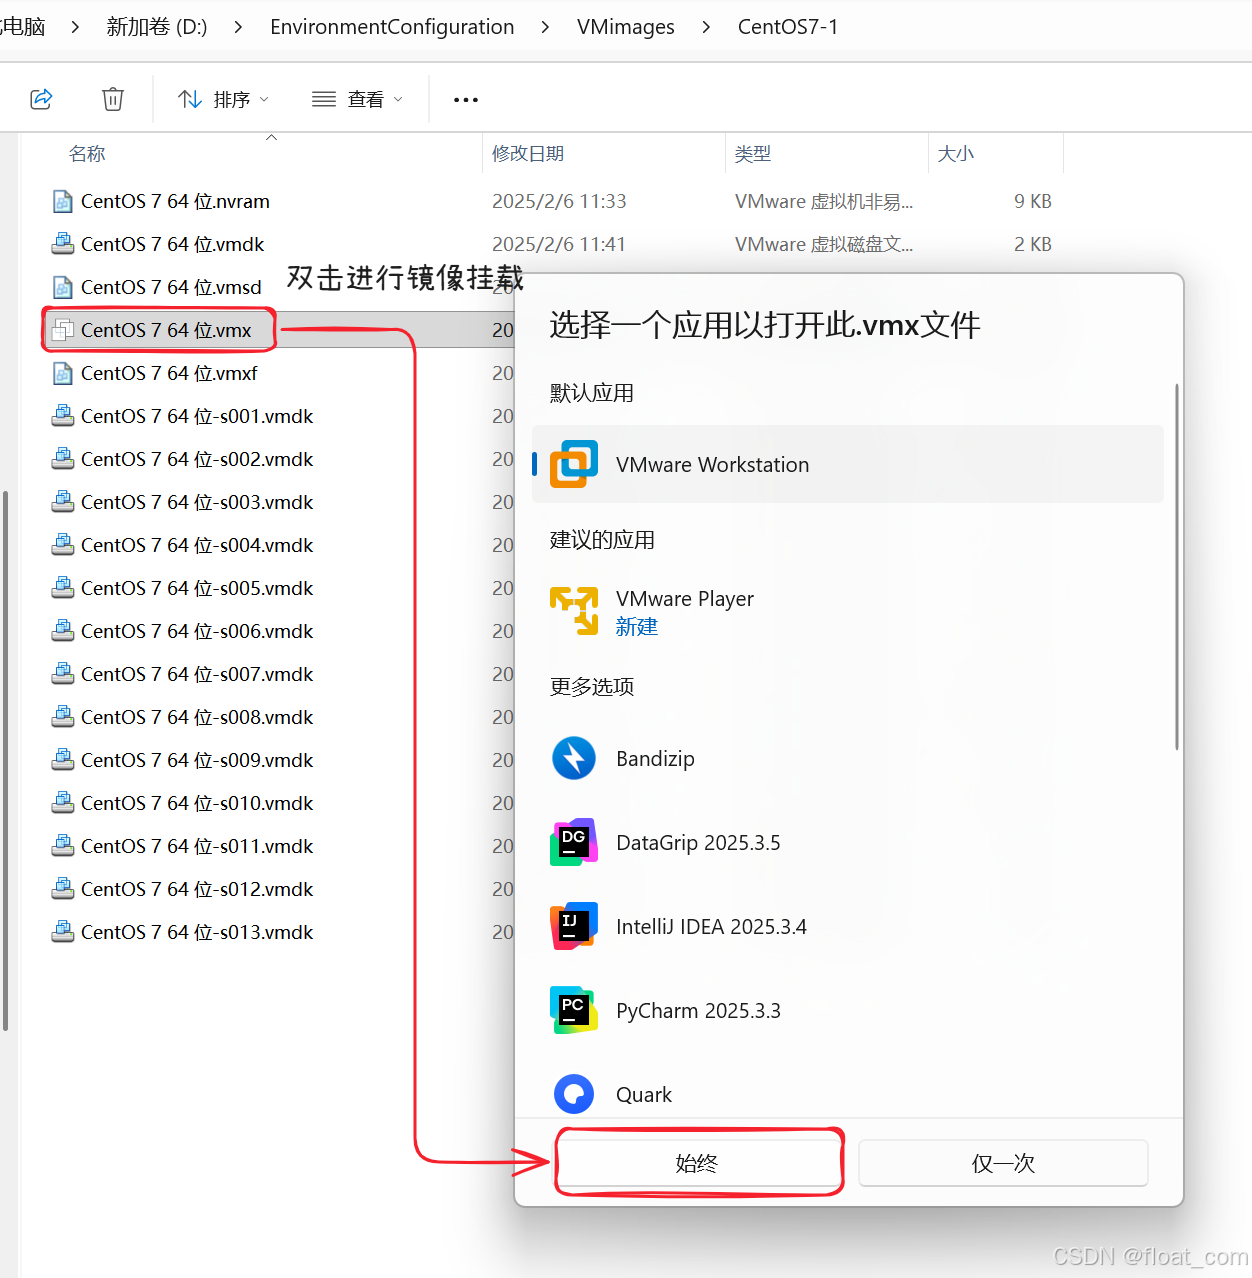Click the EnvironmentConfiguration breadcrumb
The image size is (1252, 1278).
[392, 27]
